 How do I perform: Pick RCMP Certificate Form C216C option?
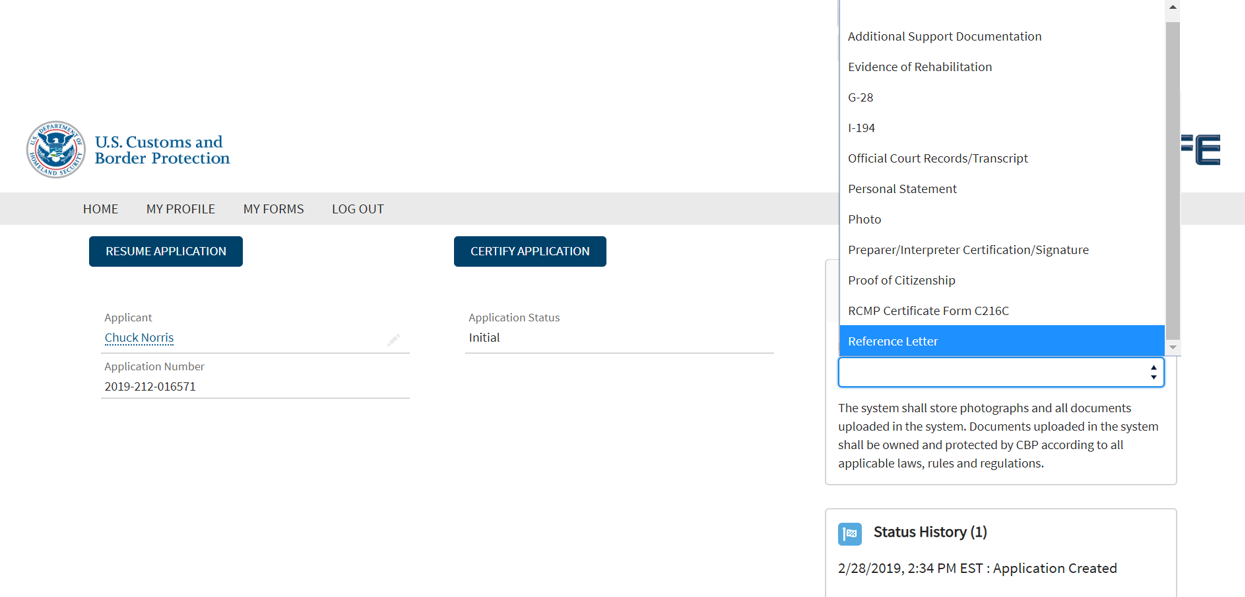point(928,311)
